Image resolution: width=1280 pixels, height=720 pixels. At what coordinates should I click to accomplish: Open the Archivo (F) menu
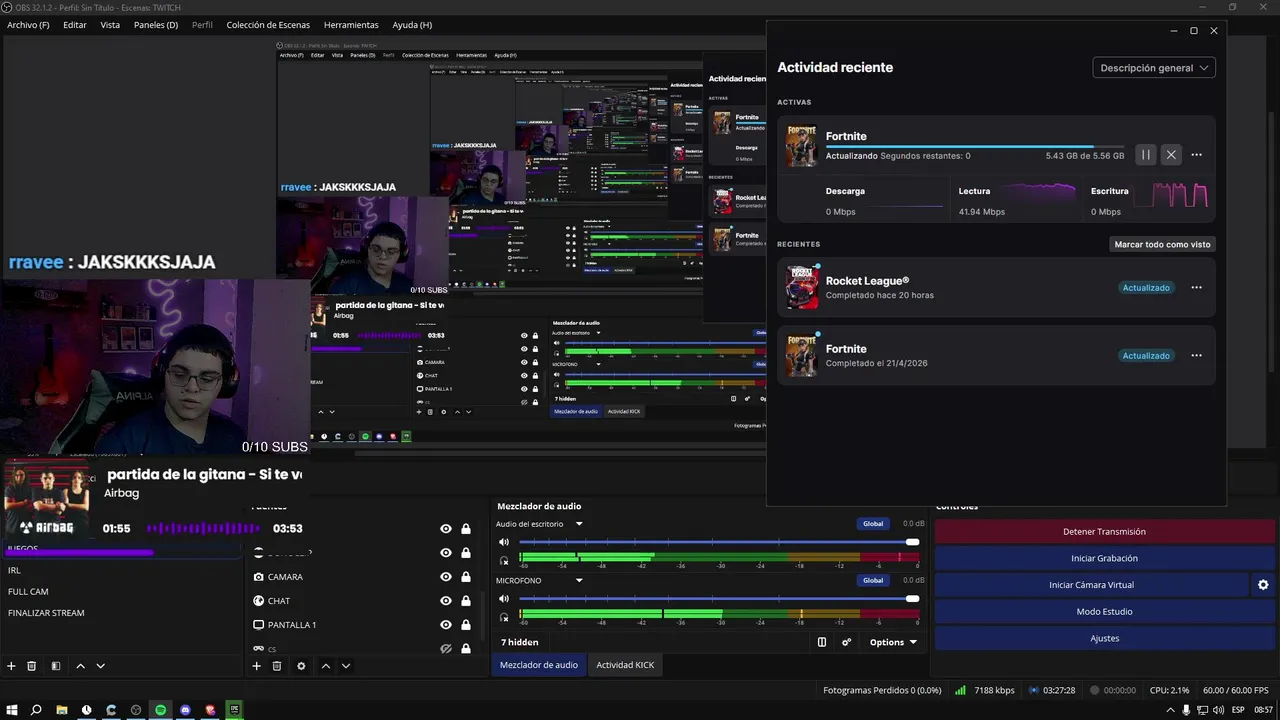pyautogui.click(x=28, y=25)
